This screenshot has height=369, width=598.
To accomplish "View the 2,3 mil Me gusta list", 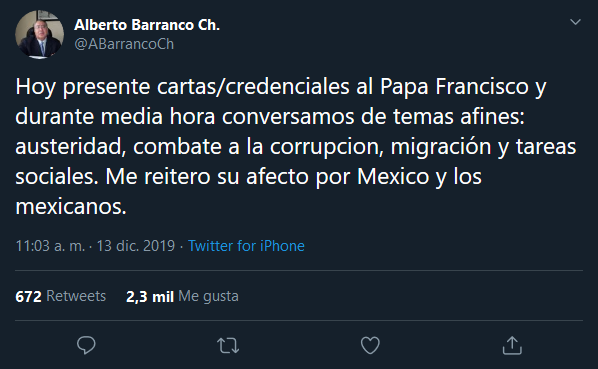I will pyautogui.click(x=182, y=296).
